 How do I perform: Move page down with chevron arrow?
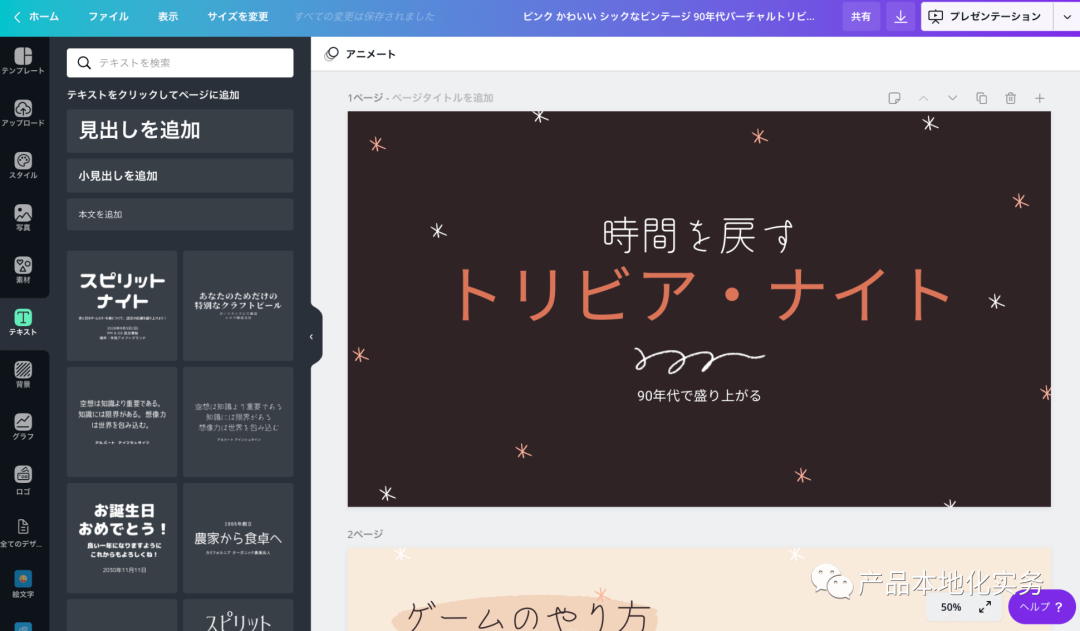point(952,98)
